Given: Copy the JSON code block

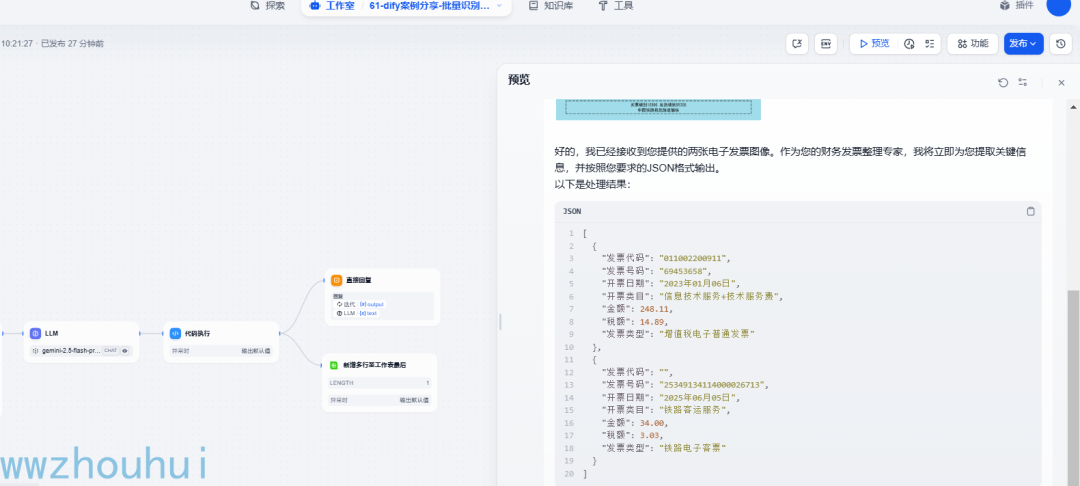Looking at the screenshot, I should [x=1030, y=211].
